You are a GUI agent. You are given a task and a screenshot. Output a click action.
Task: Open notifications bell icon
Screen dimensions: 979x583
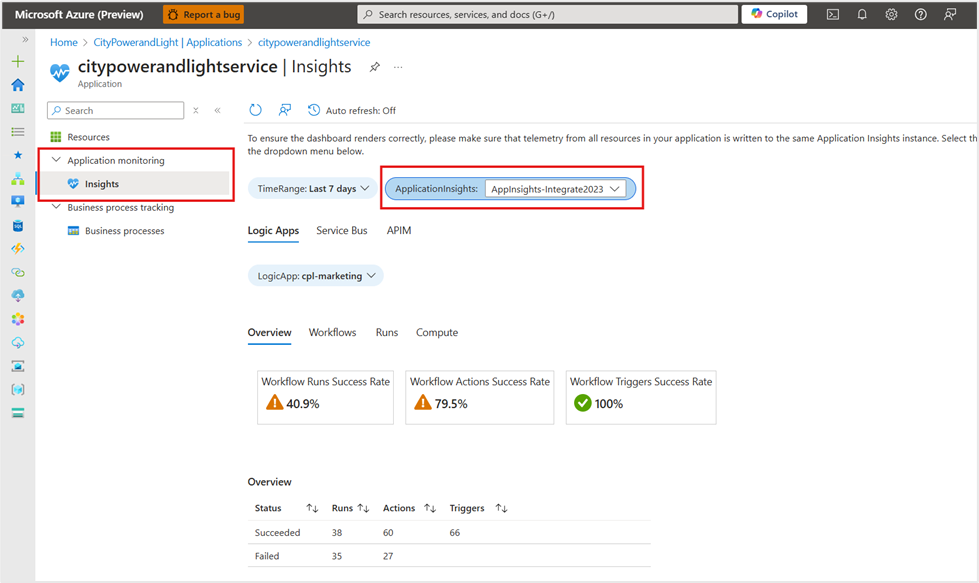[x=862, y=14]
